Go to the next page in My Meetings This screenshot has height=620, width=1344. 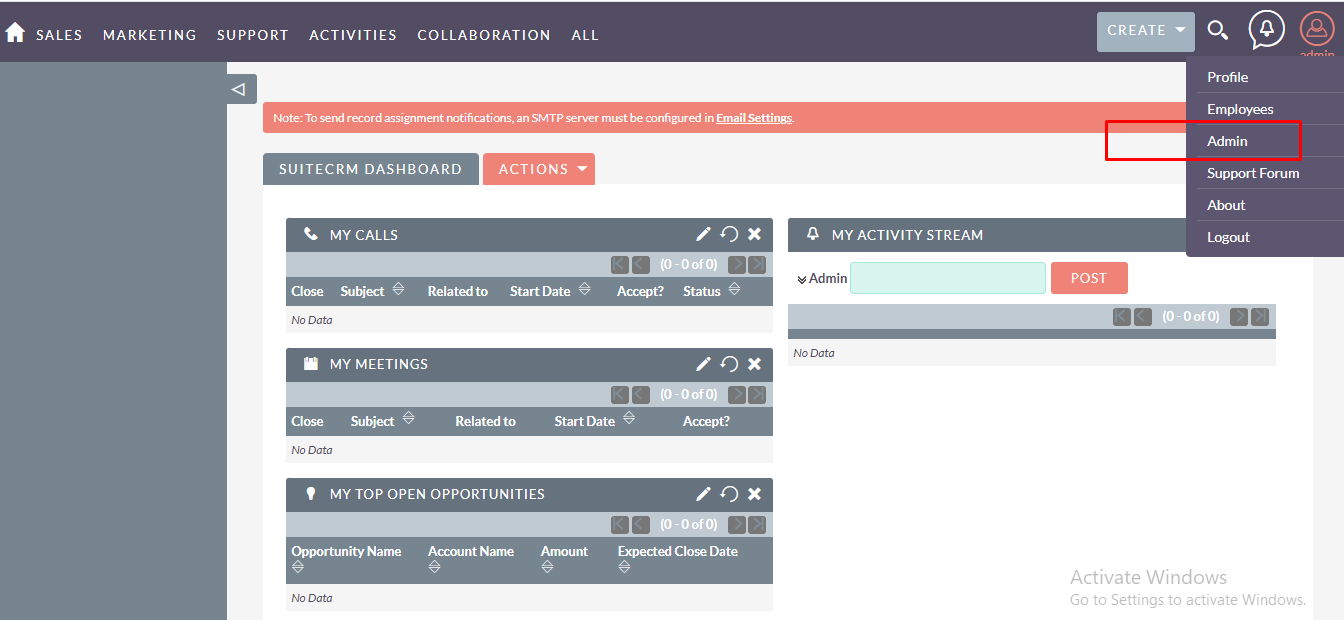(737, 395)
